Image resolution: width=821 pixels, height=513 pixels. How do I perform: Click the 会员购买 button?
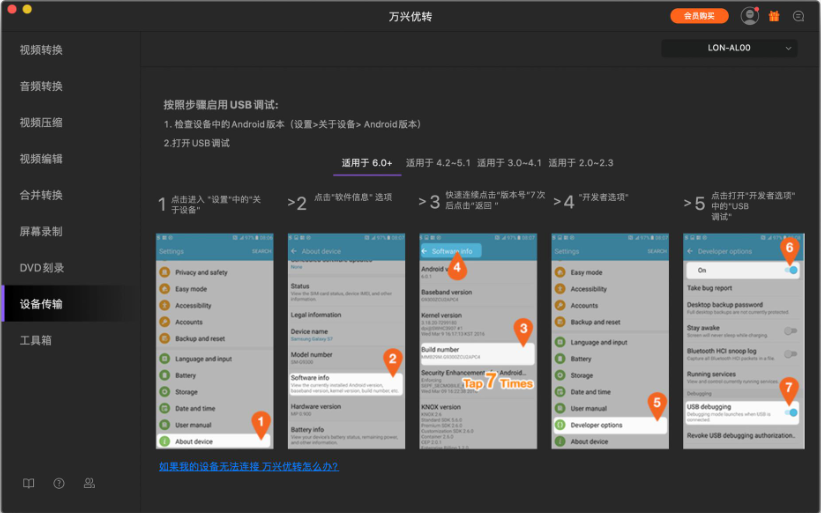[x=699, y=16]
